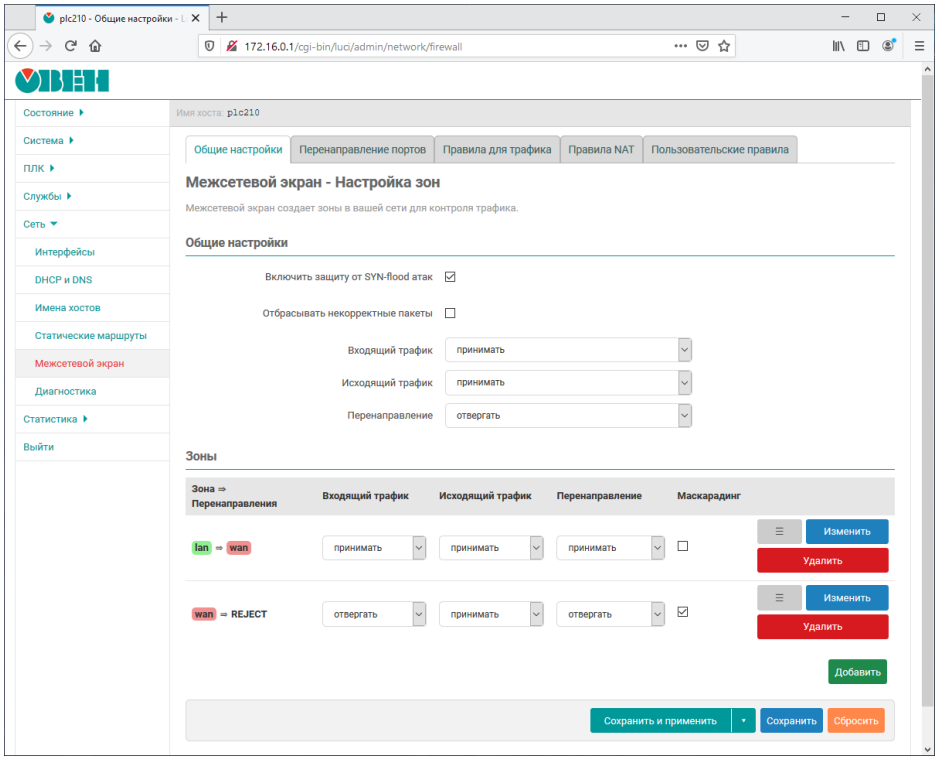Bookmark this page with the star icon

click(724, 45)
